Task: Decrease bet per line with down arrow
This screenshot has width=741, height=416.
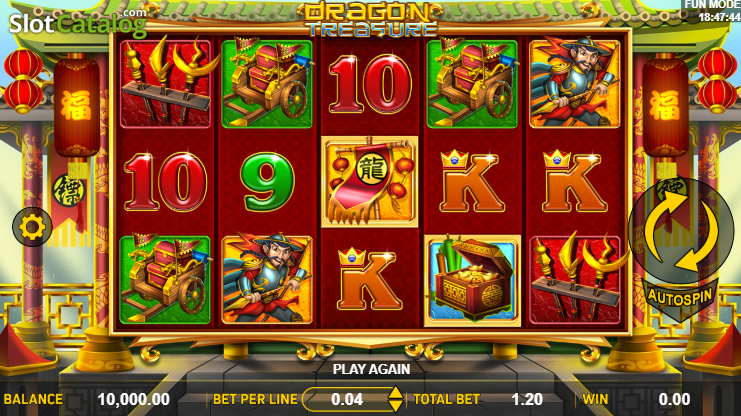Action: pyautogui.click(x=395, y=406)
